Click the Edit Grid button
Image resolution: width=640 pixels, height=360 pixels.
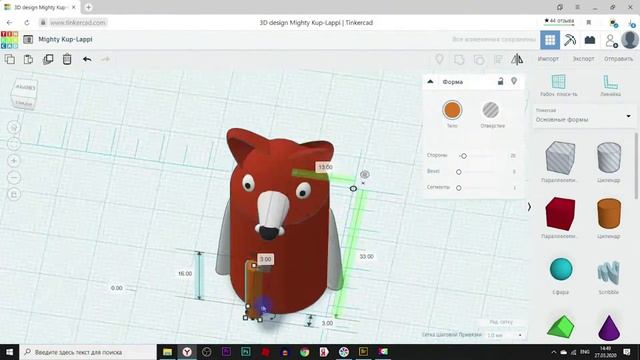(x=501, y=322)
